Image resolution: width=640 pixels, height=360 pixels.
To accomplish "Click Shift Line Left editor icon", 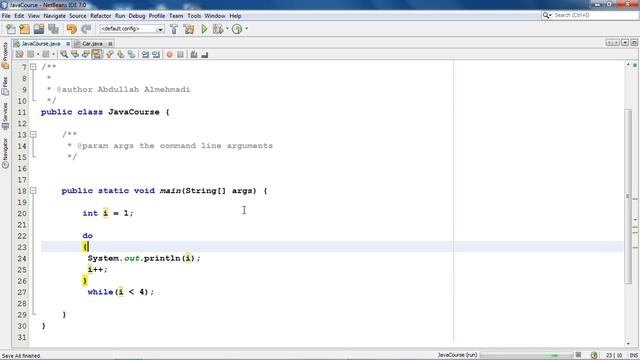I will tap(145, 54).
